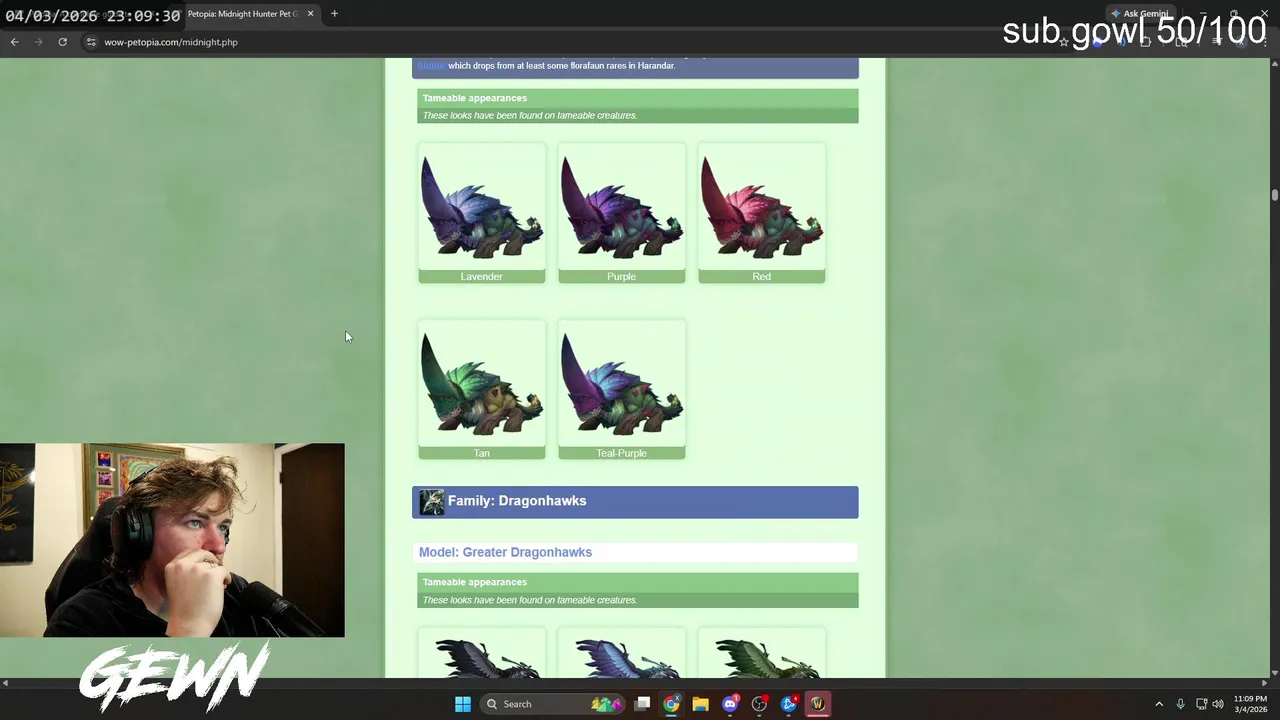
Task: Open the Lavender pet appearance thumbnail
Action: click(x=481, y=207)
